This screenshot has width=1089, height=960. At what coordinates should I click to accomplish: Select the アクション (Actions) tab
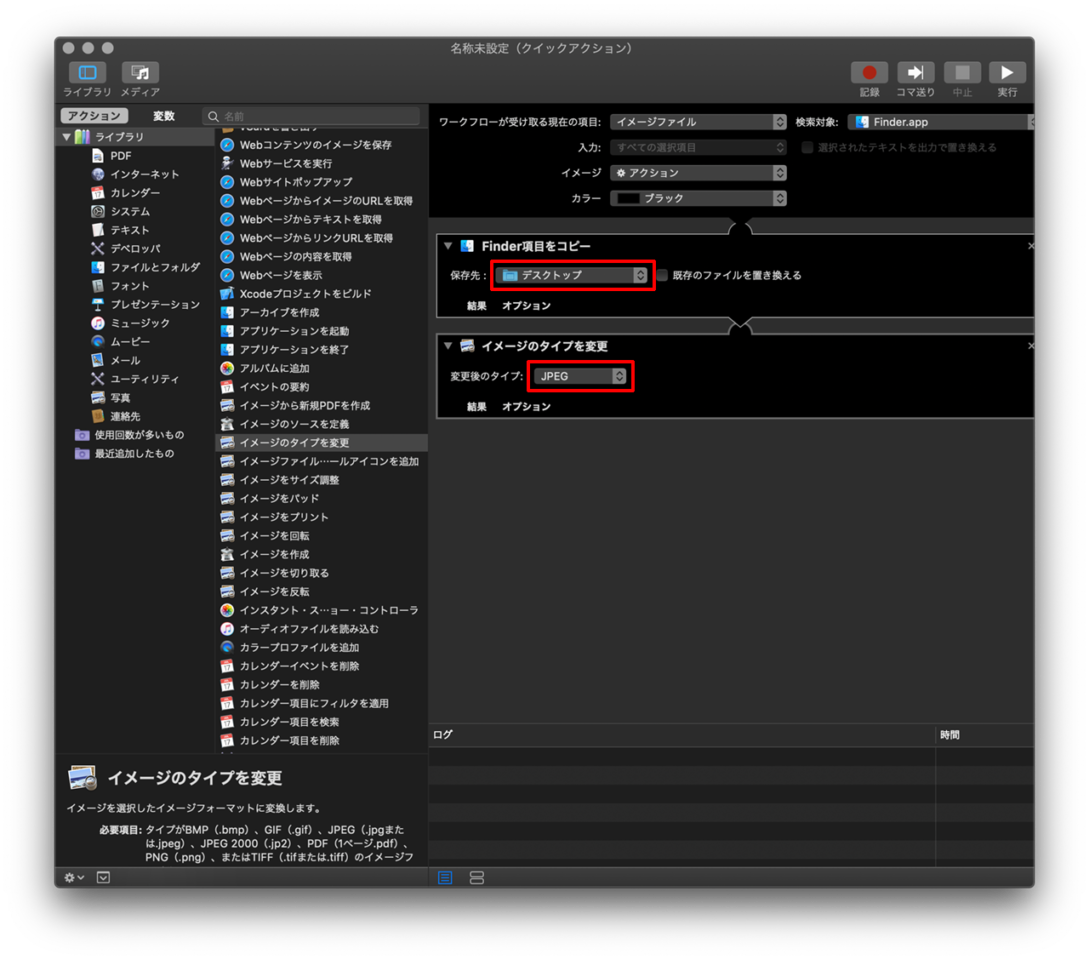coord(94,116)
